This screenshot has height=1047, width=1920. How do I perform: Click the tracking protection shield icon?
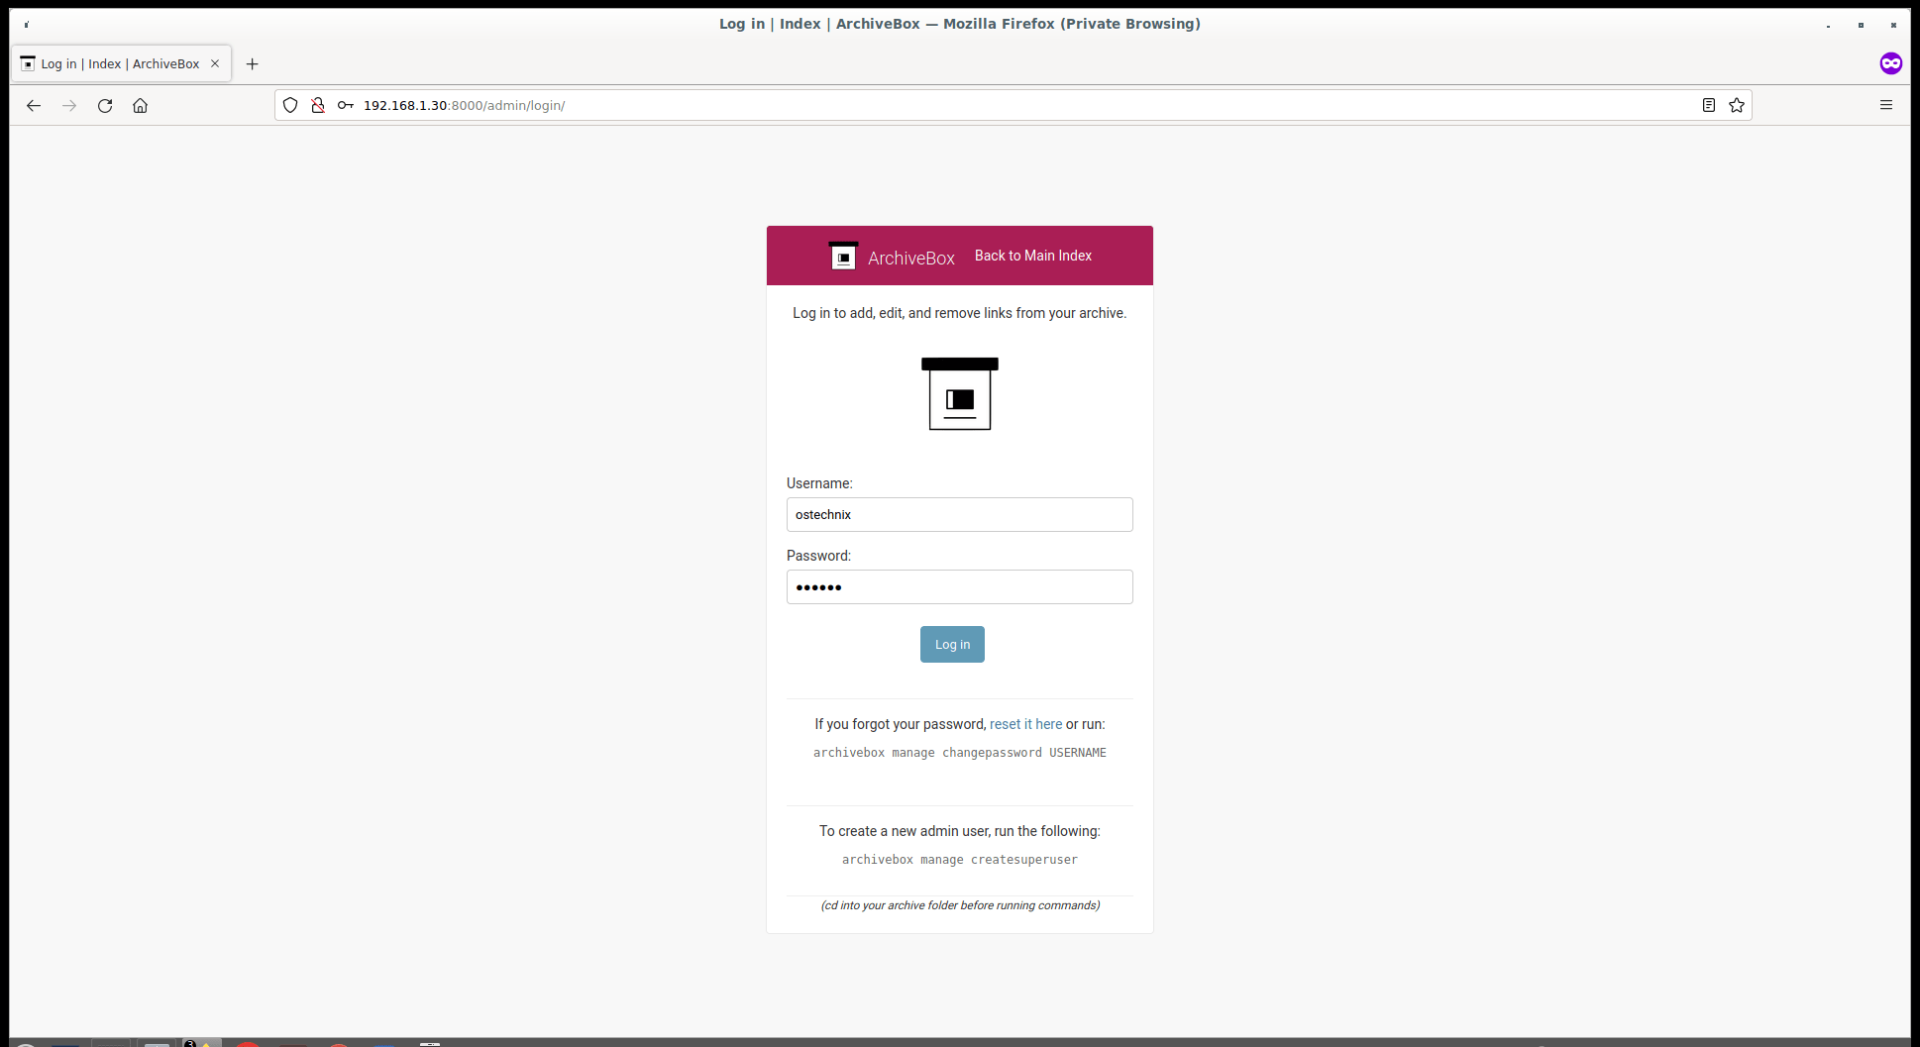[290, 105]
